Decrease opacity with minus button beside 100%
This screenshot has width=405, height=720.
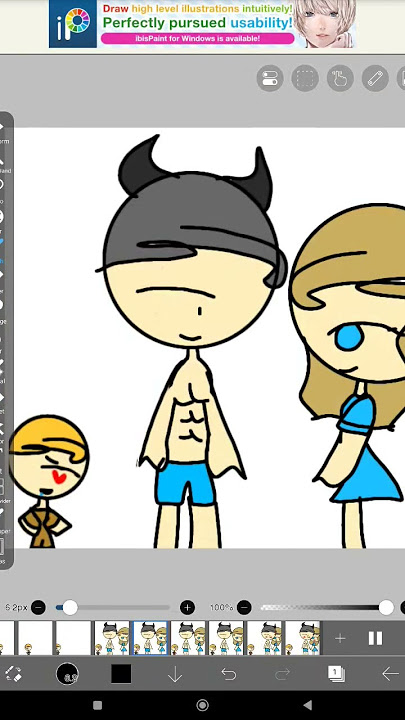tap(244, 608)
